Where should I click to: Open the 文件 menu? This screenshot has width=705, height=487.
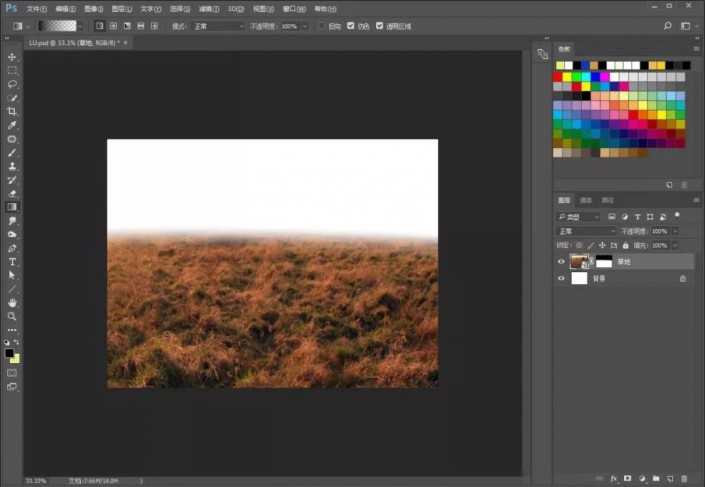(37, 8)
